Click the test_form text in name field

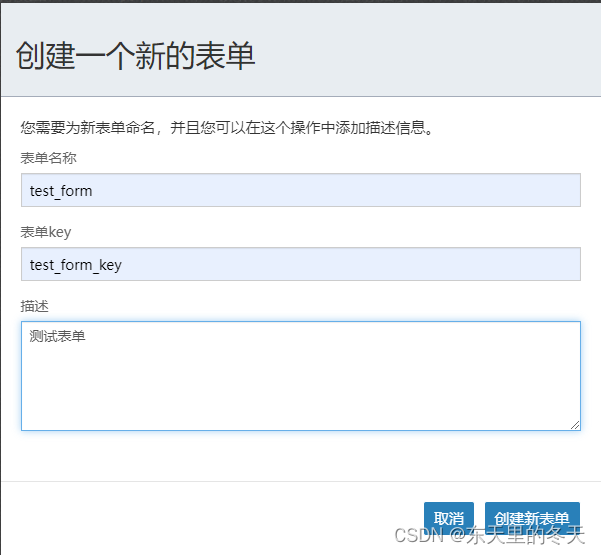pyautogui.click(x=61, y=191)
